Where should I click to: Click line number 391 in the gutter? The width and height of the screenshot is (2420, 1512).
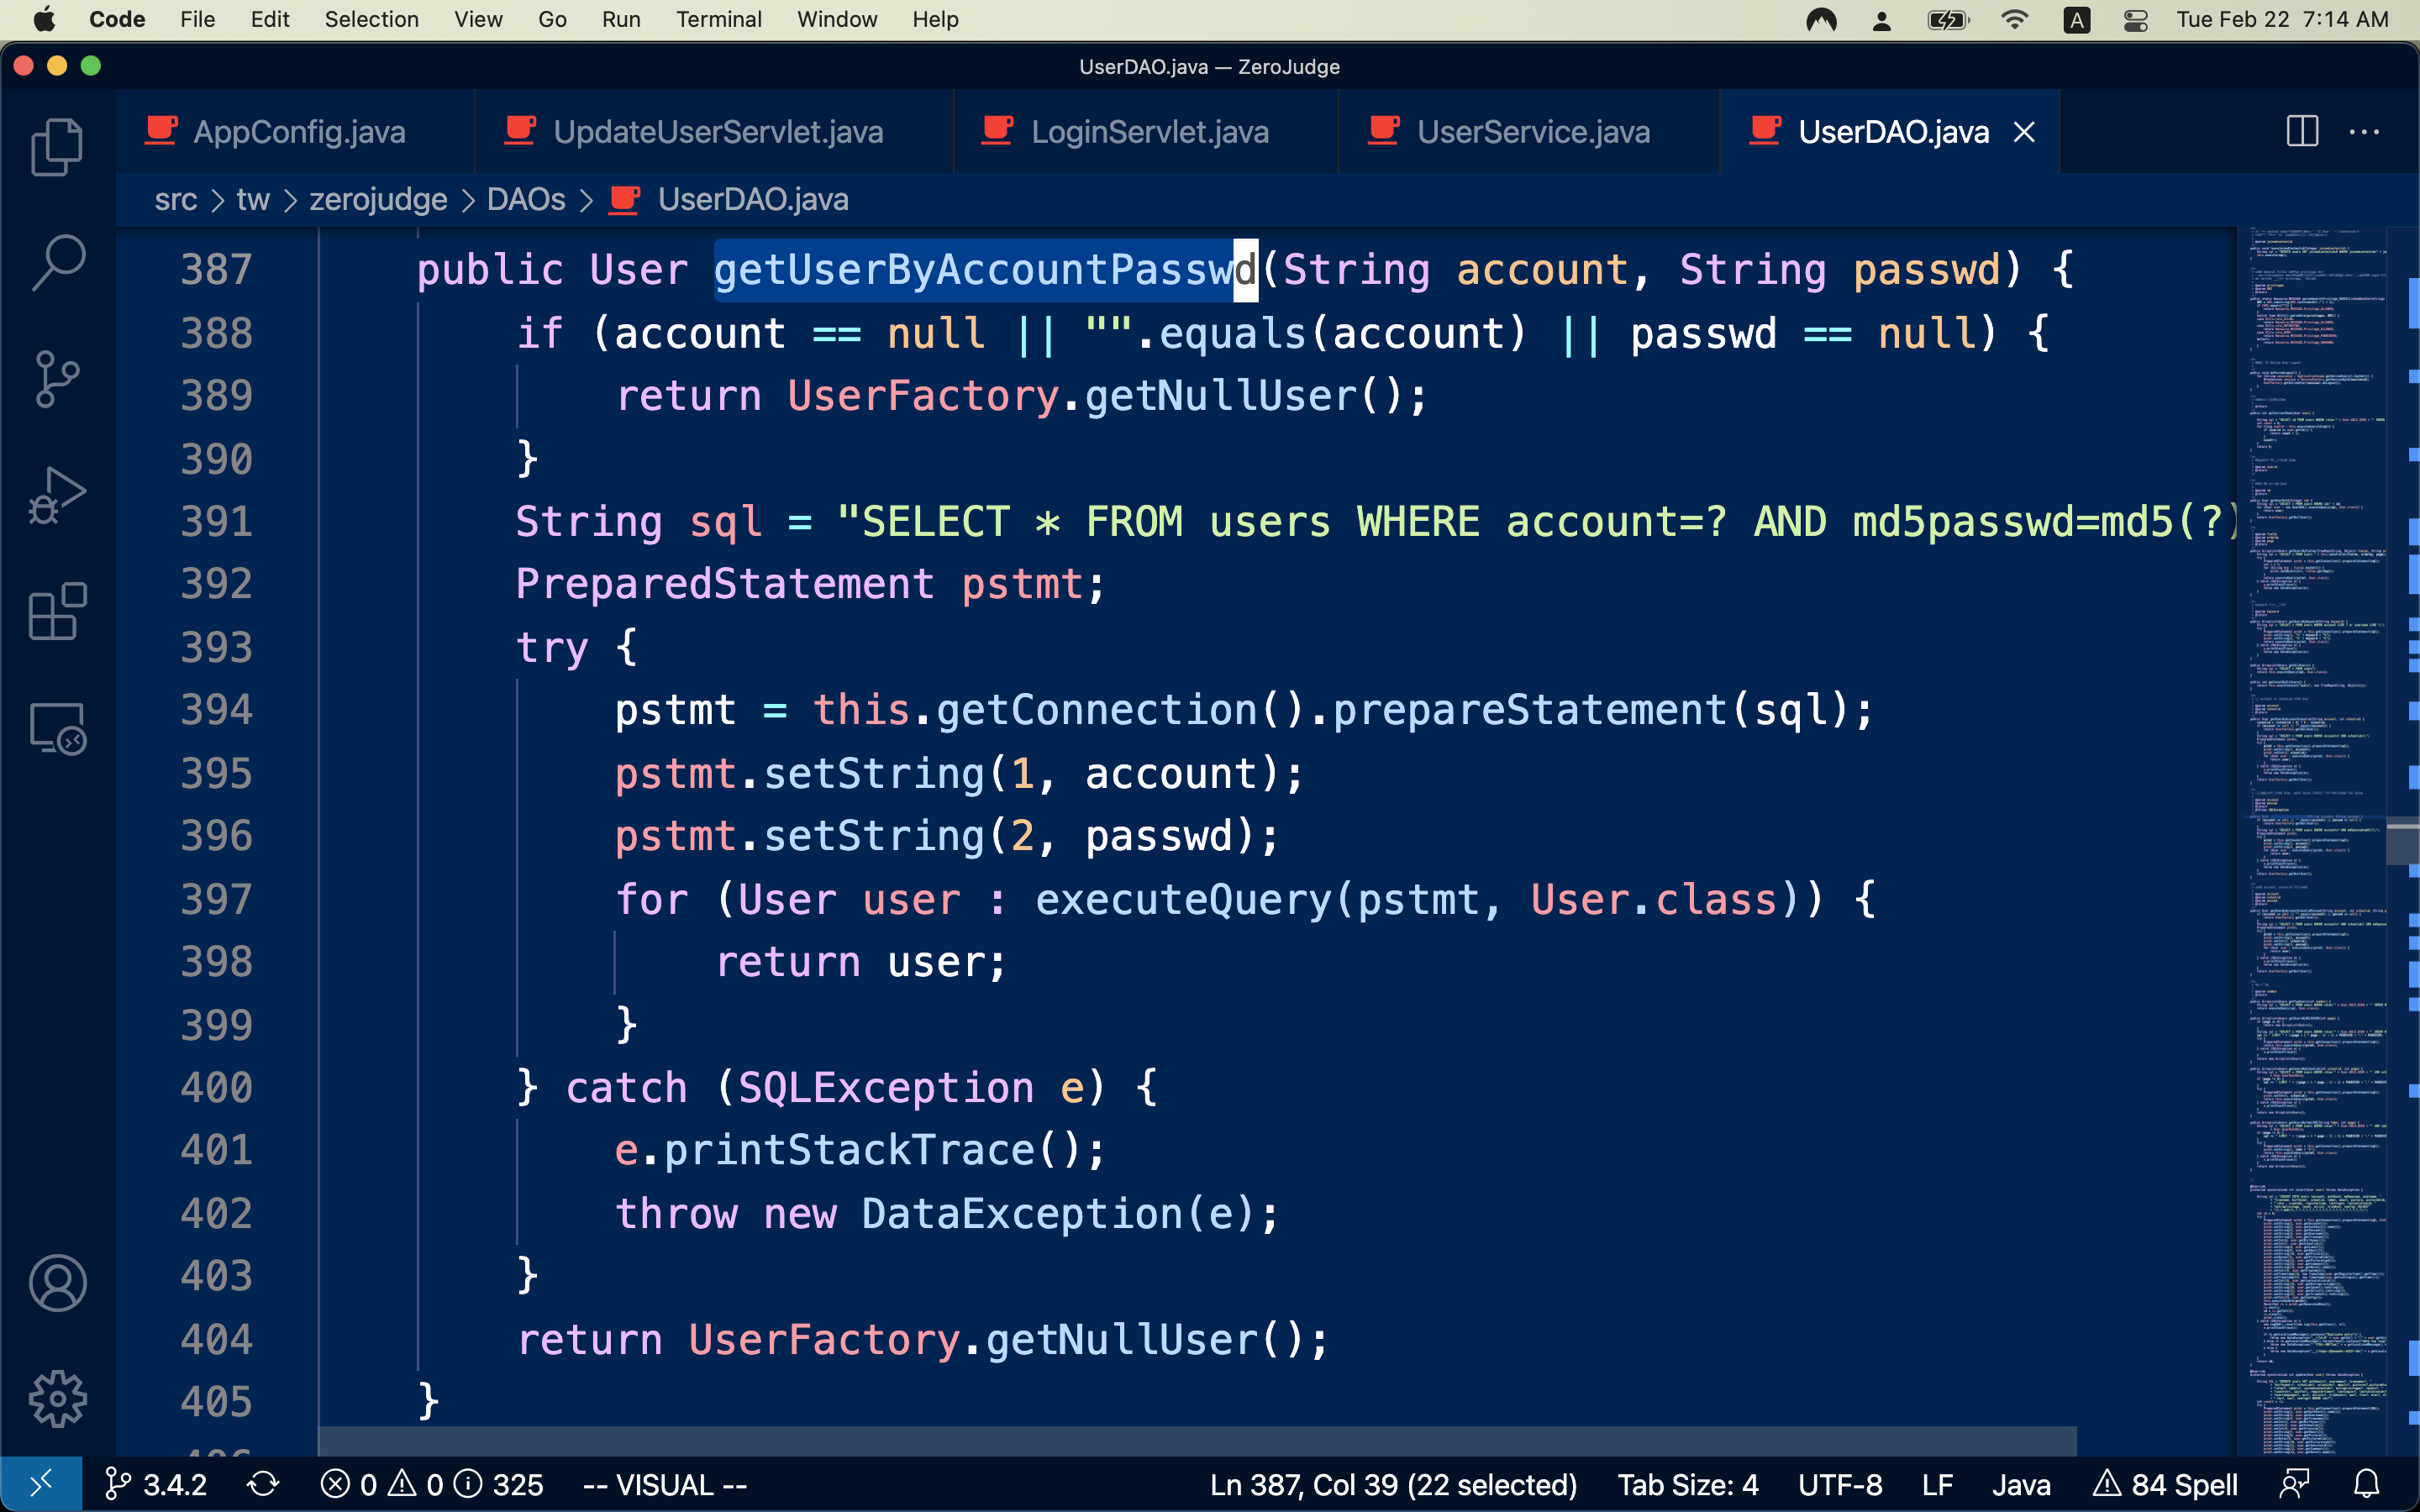[216, 521]
